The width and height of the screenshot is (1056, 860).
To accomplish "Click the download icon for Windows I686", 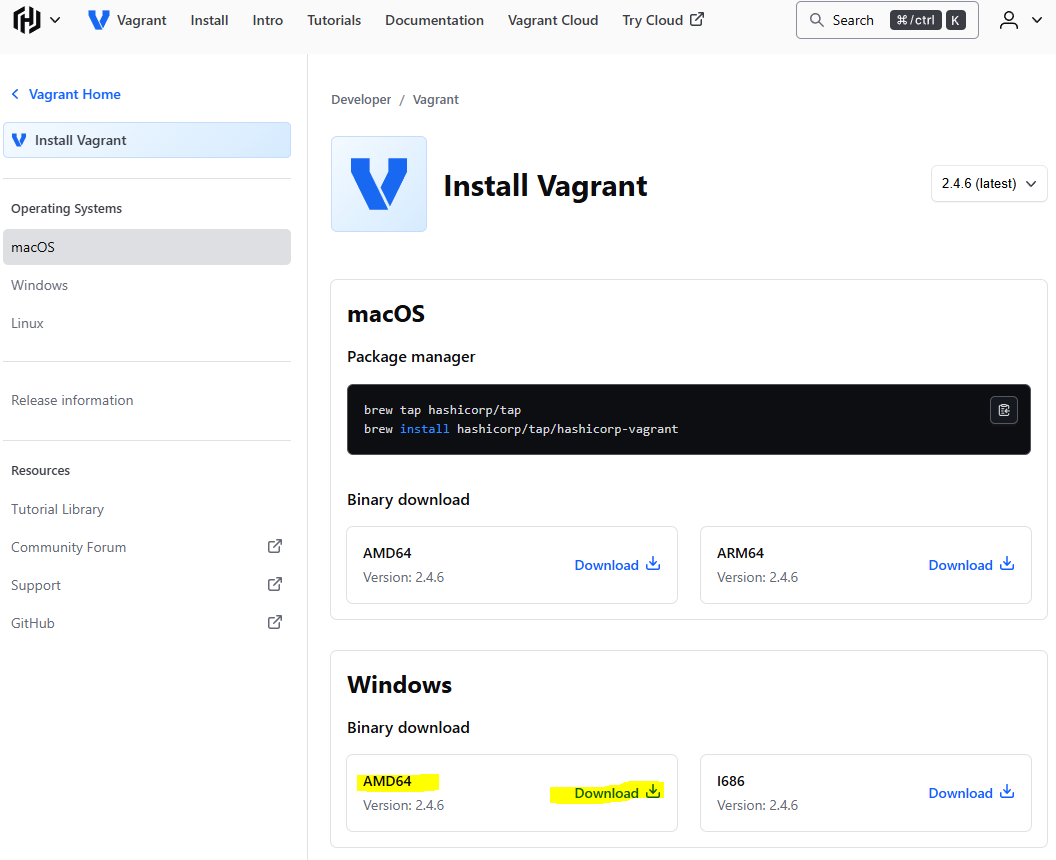I will pos(1007,792).
